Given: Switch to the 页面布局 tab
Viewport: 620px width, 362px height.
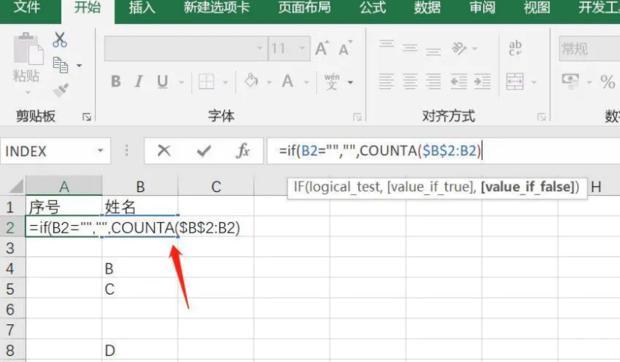Looking at the screenshot, I should point(304,7).
